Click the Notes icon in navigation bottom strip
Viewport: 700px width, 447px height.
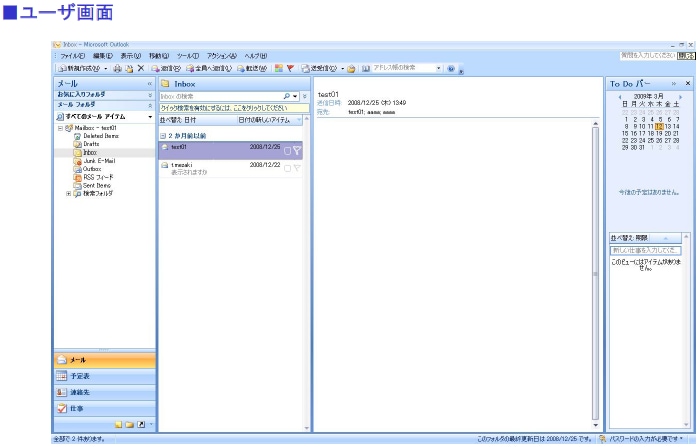(118, 424)
